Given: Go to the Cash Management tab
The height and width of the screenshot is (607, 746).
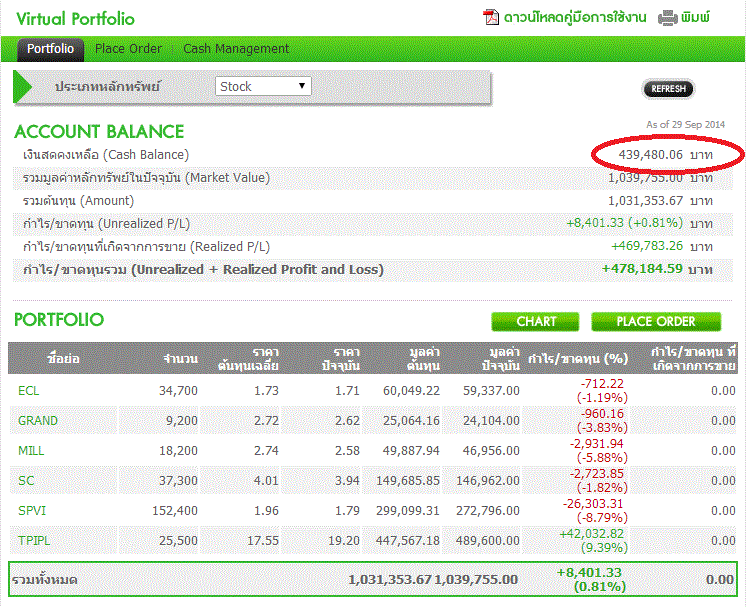Looking at the screenshot, I should click(236, 49).
